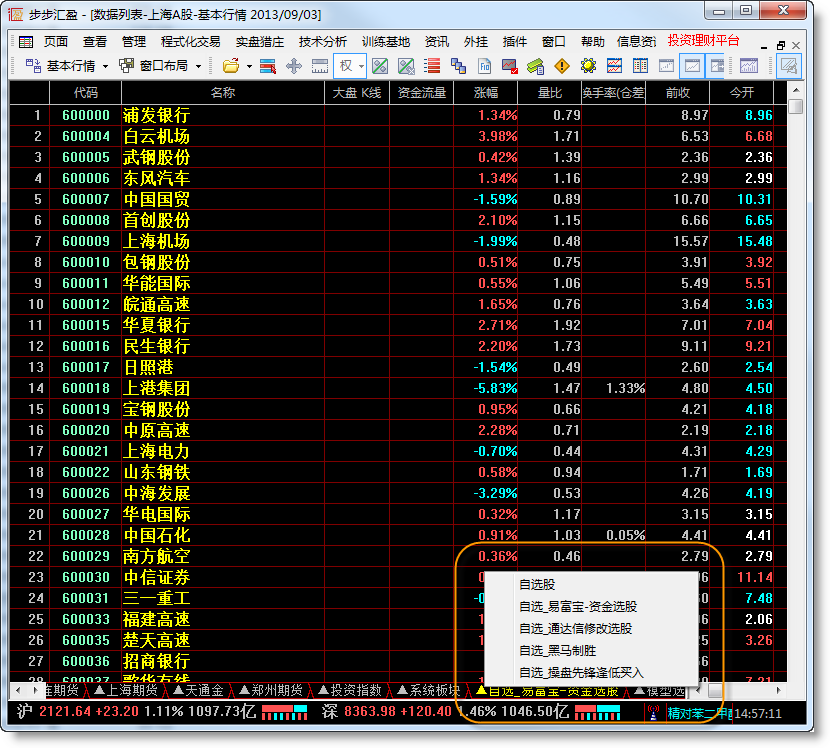Click the ruler measurement icon
The width and height of the screenshot is (830, 748).
320,66
